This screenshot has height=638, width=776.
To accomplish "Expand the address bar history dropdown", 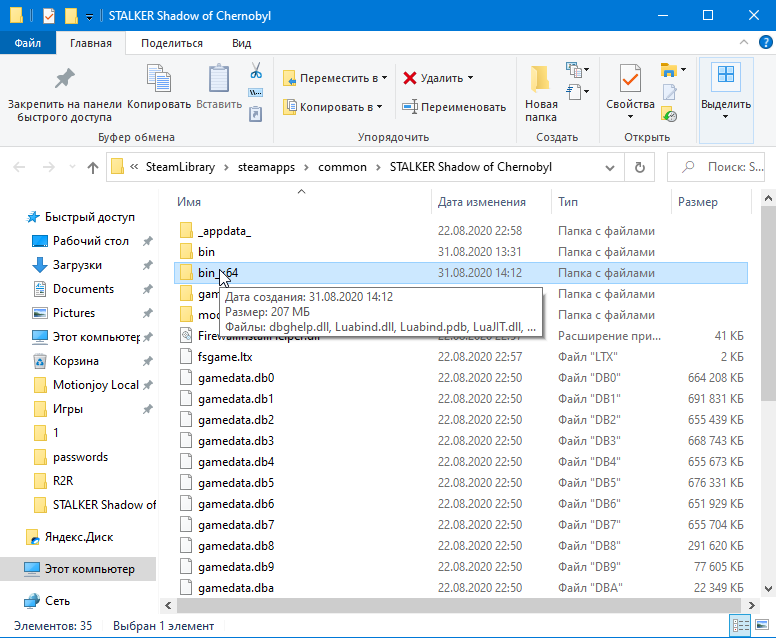I will tap(610, 168).
